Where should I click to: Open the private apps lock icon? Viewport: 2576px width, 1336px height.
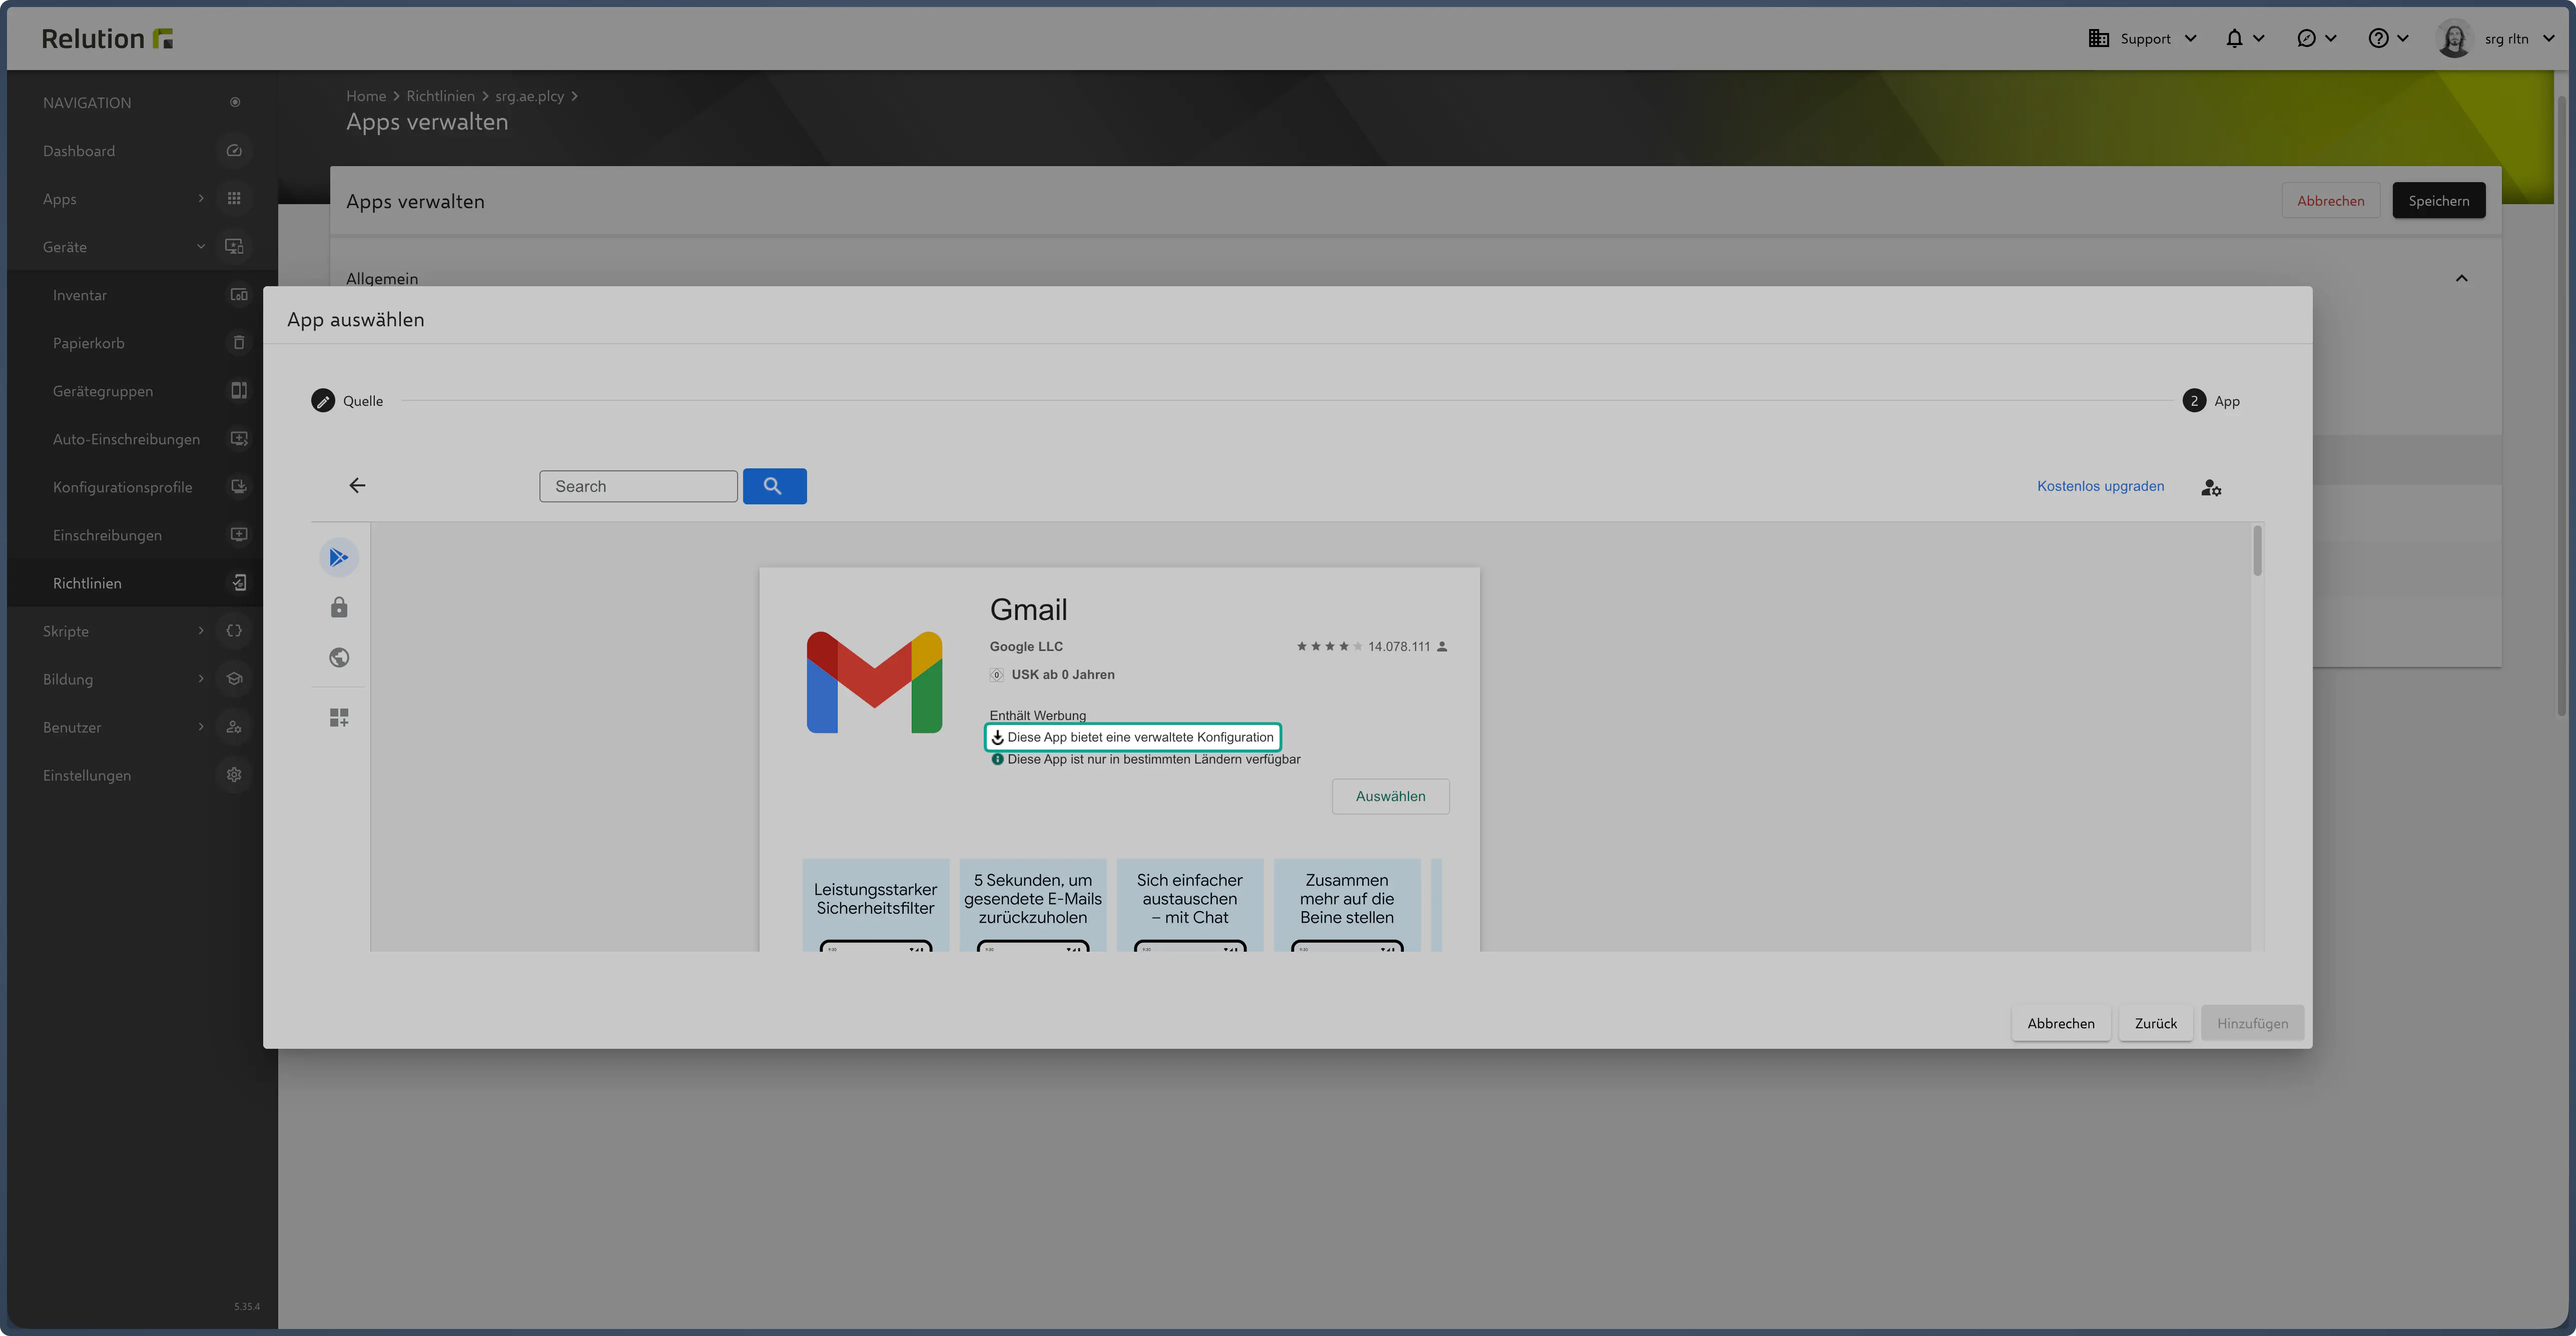click(x=339, y=607)
